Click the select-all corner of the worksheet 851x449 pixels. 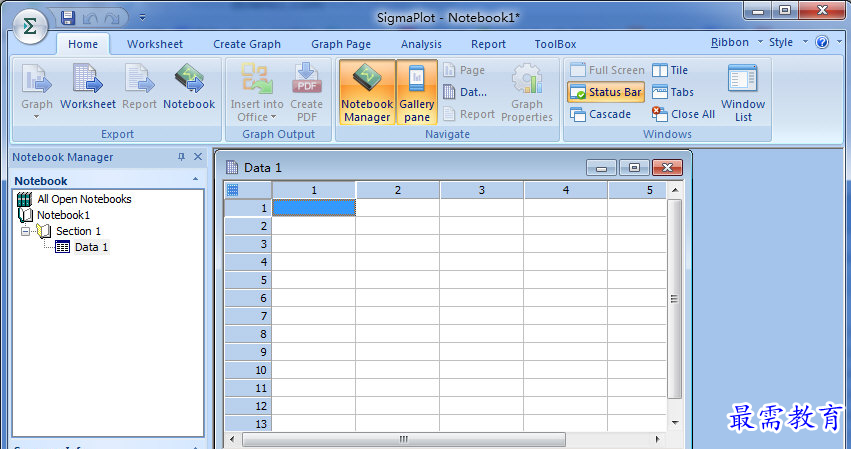[x=248, y=190]
